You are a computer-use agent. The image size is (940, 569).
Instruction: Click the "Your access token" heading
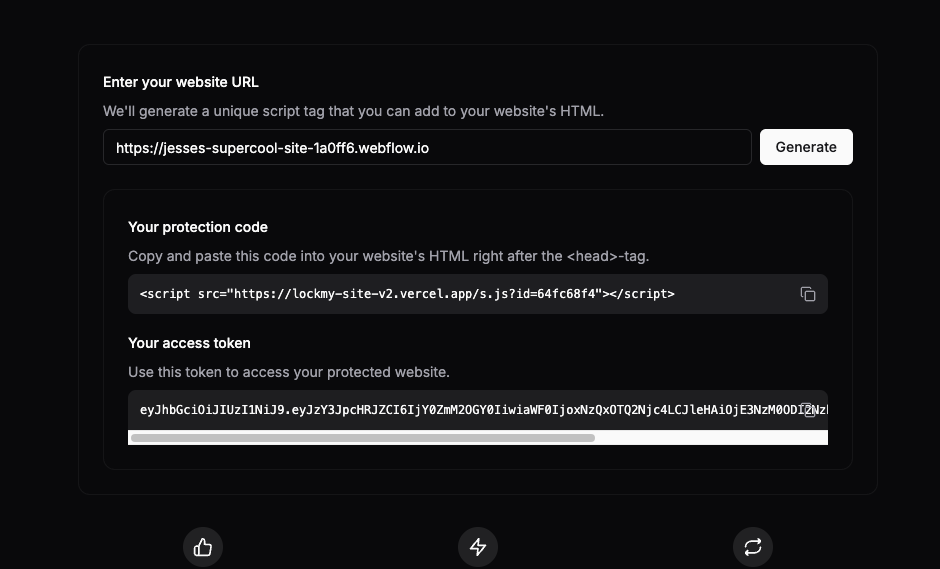189,343
